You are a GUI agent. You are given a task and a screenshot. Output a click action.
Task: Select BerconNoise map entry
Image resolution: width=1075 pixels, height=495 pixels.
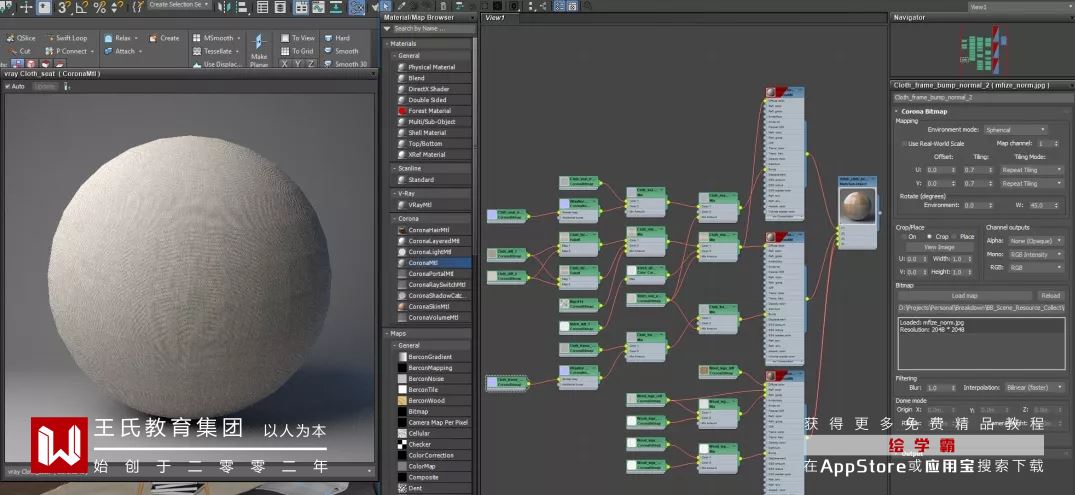tap(432, 378)
